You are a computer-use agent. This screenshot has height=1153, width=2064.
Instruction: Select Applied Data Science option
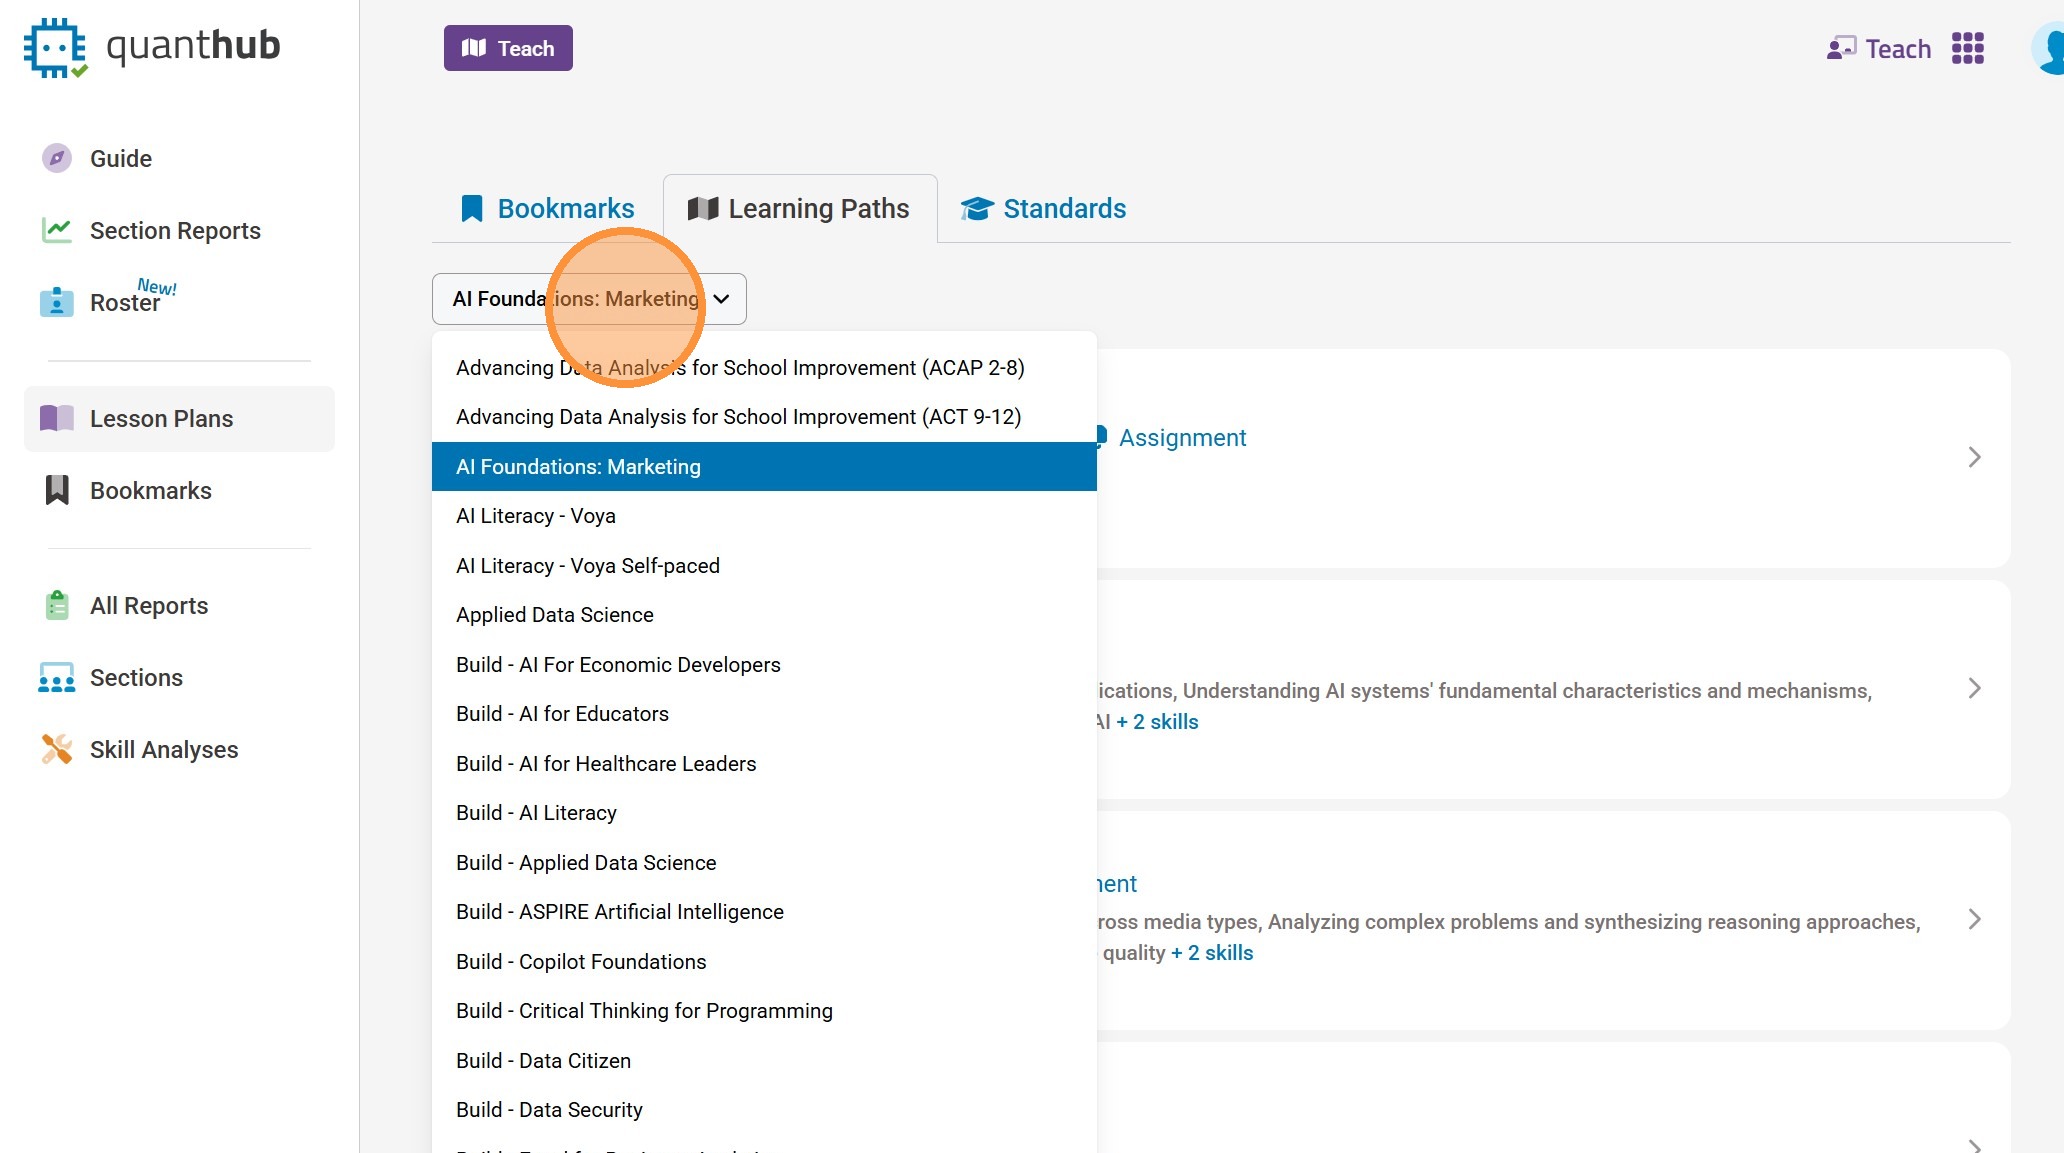[x=555, y=615]
